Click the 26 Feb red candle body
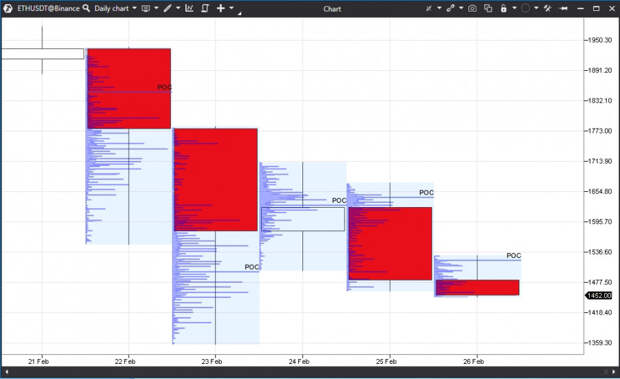Screen dimensions: 620x379 coord(477,287)
